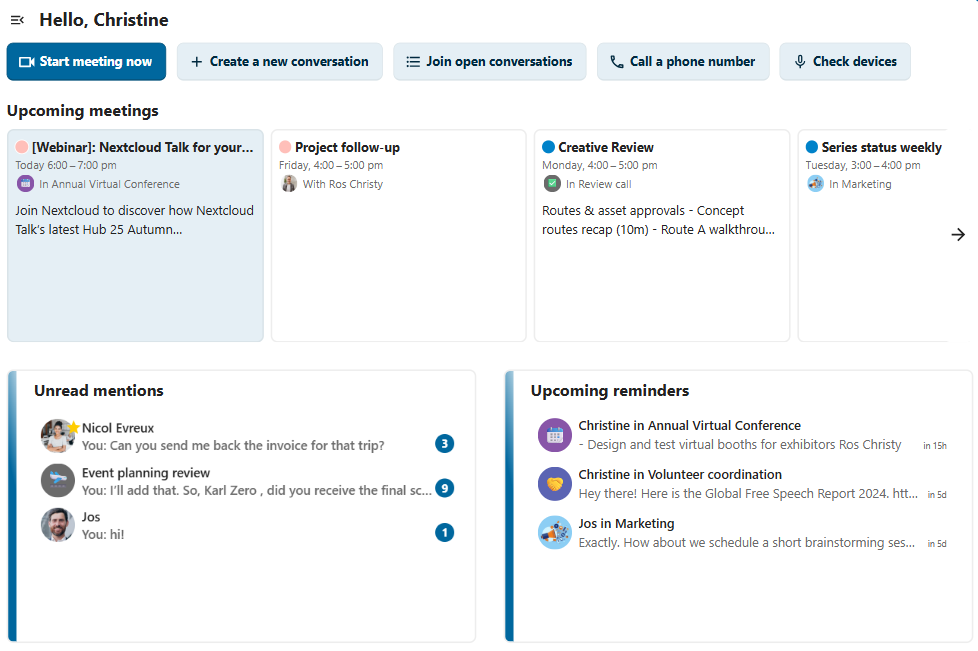Click Event planning review conversation avatar
This screenshot has height=651, width=978.
pos(58,481)
